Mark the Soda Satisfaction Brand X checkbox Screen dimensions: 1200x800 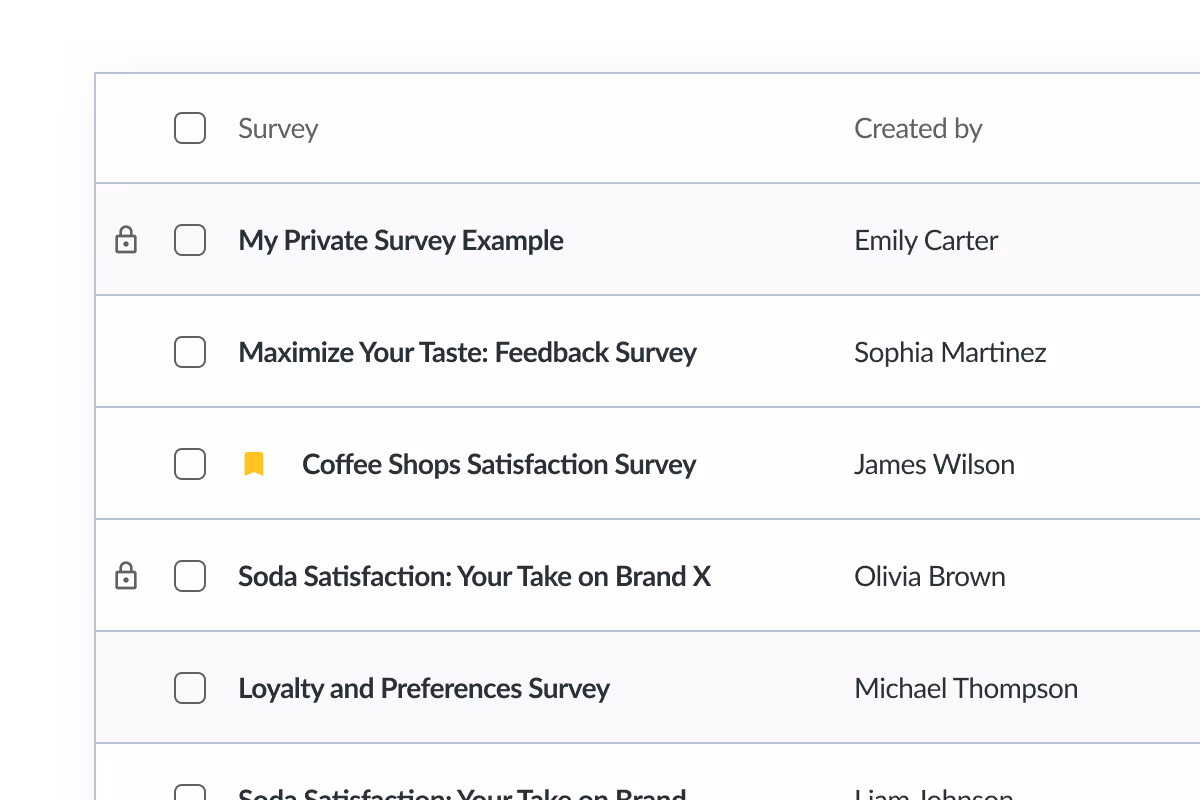[190, 576]
